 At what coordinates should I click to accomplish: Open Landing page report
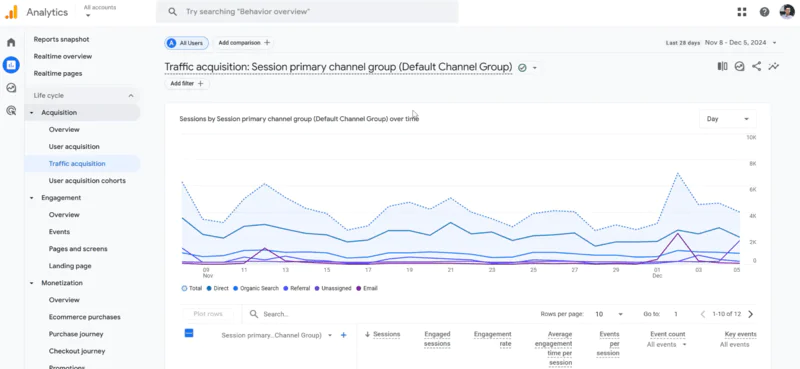(x=70, y=266)
